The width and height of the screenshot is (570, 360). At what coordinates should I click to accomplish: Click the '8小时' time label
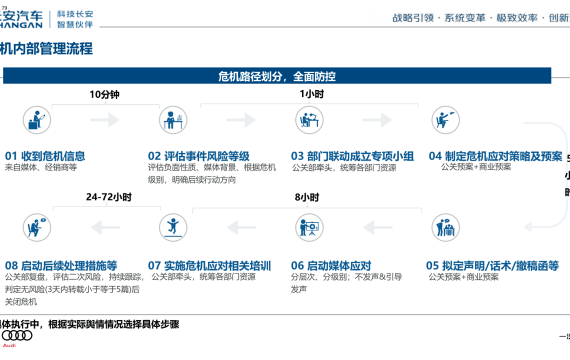tap(307, 197)
